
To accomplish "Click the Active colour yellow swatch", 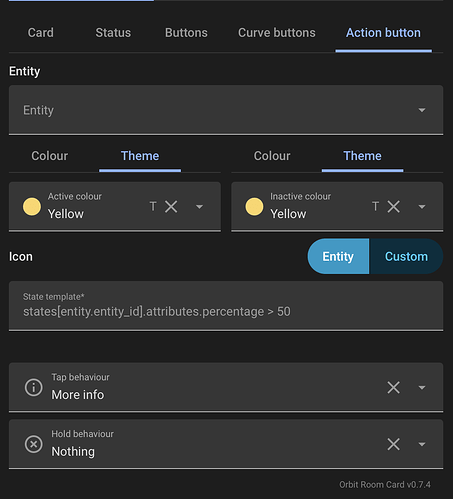I will tap(32, 207).
